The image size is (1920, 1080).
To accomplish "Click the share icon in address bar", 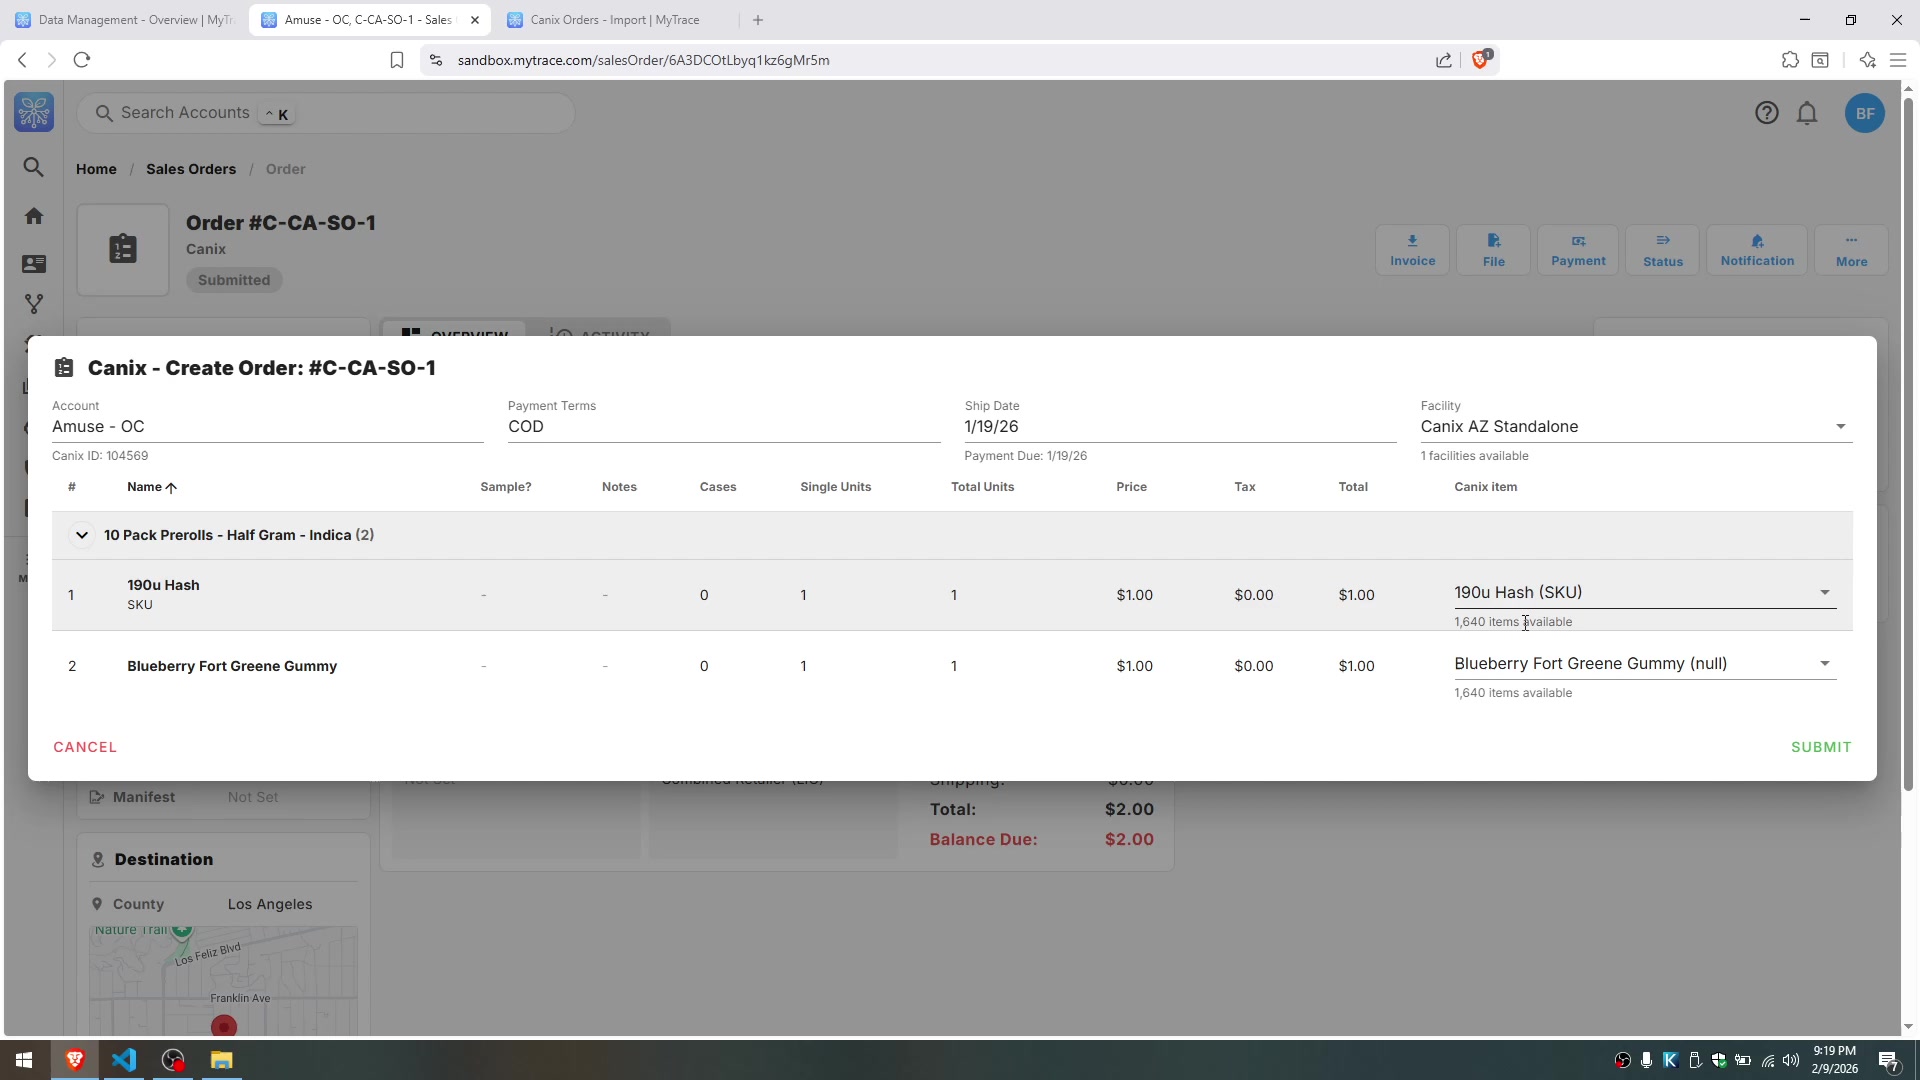I will pyautogui.click(x=1443, y=60).
